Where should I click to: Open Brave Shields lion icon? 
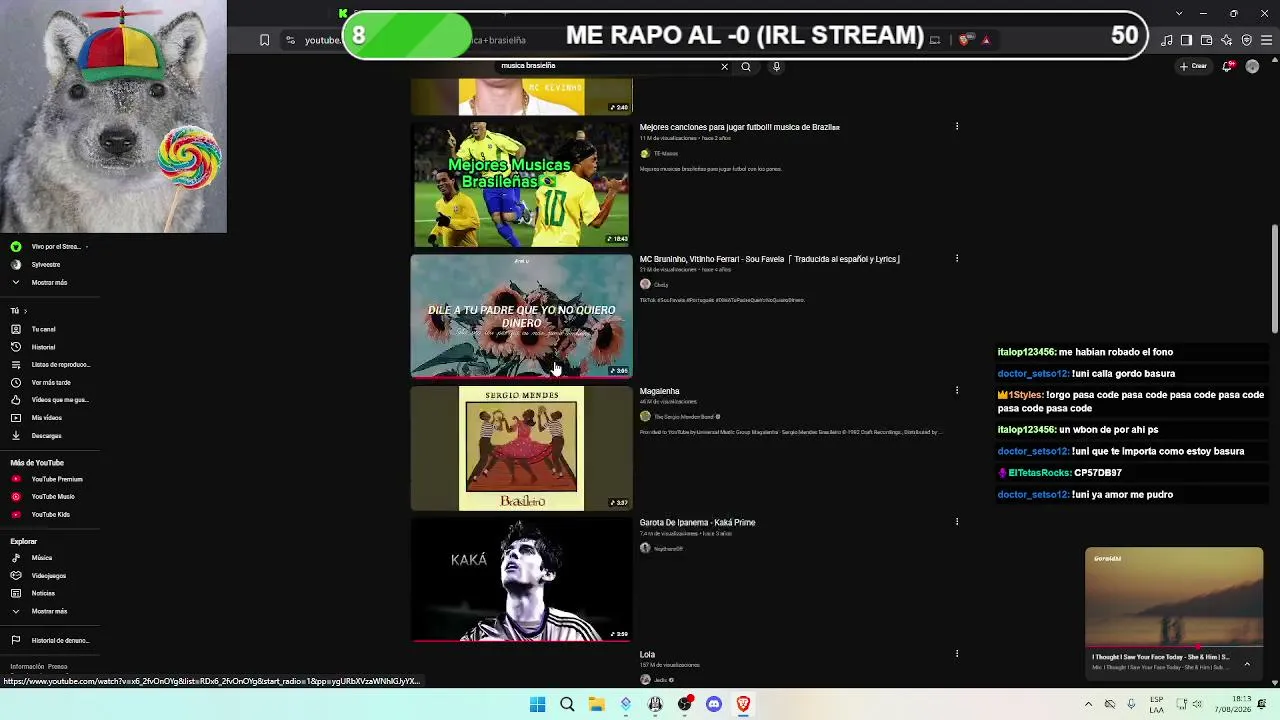pos(964,40)
